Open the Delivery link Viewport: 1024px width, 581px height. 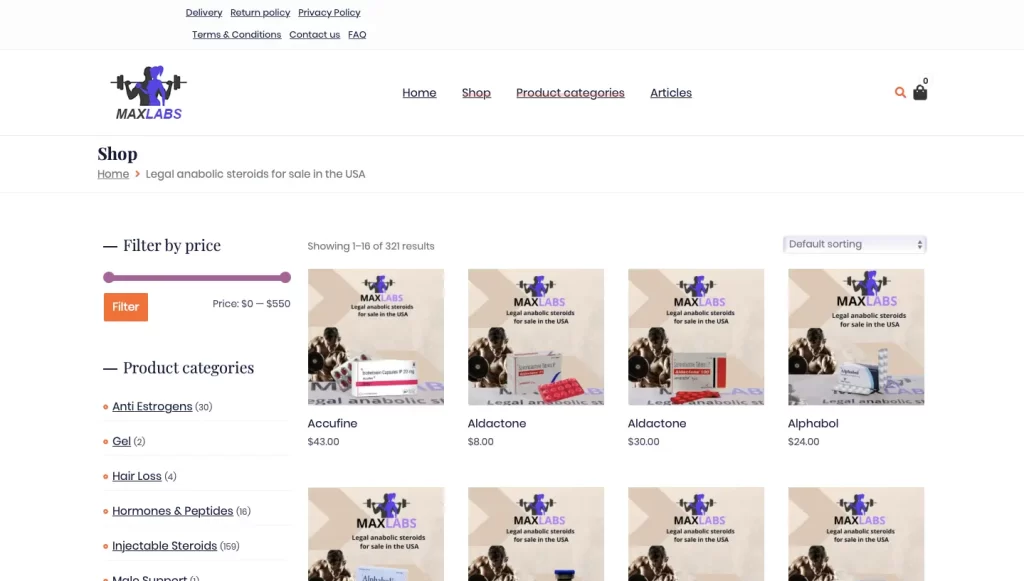204,12
